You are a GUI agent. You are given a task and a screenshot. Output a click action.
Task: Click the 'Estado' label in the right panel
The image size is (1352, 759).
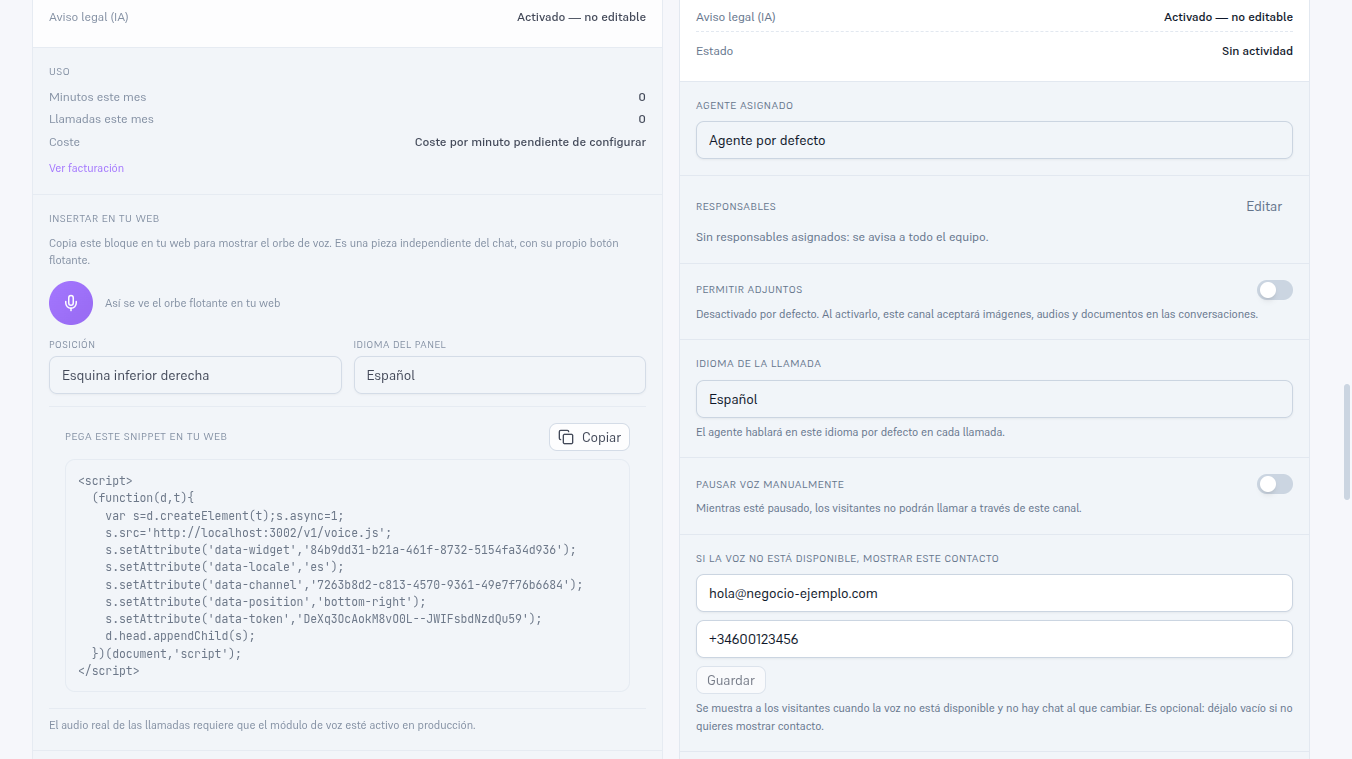[x=714, y=51]
